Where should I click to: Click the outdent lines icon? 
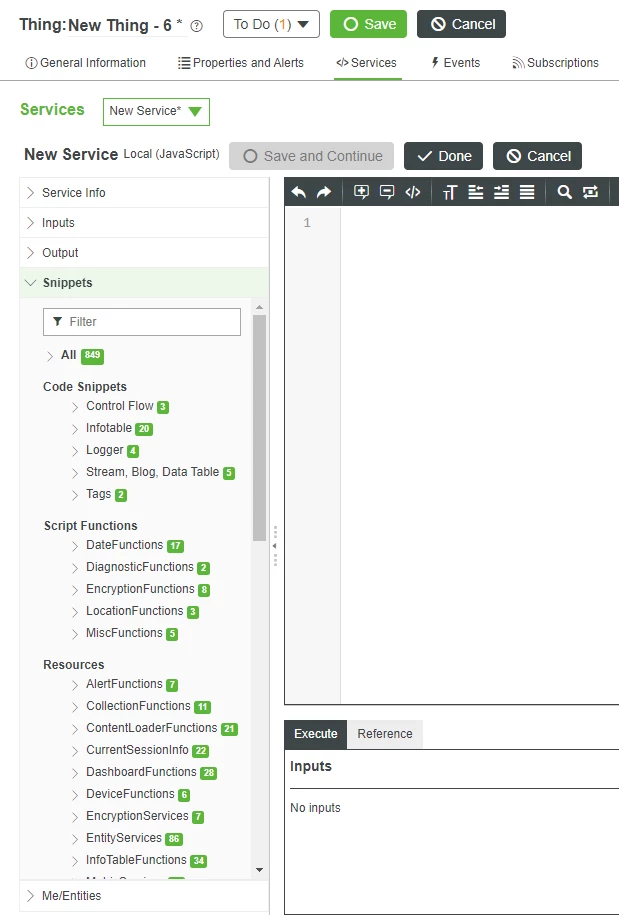pos(476,192)
